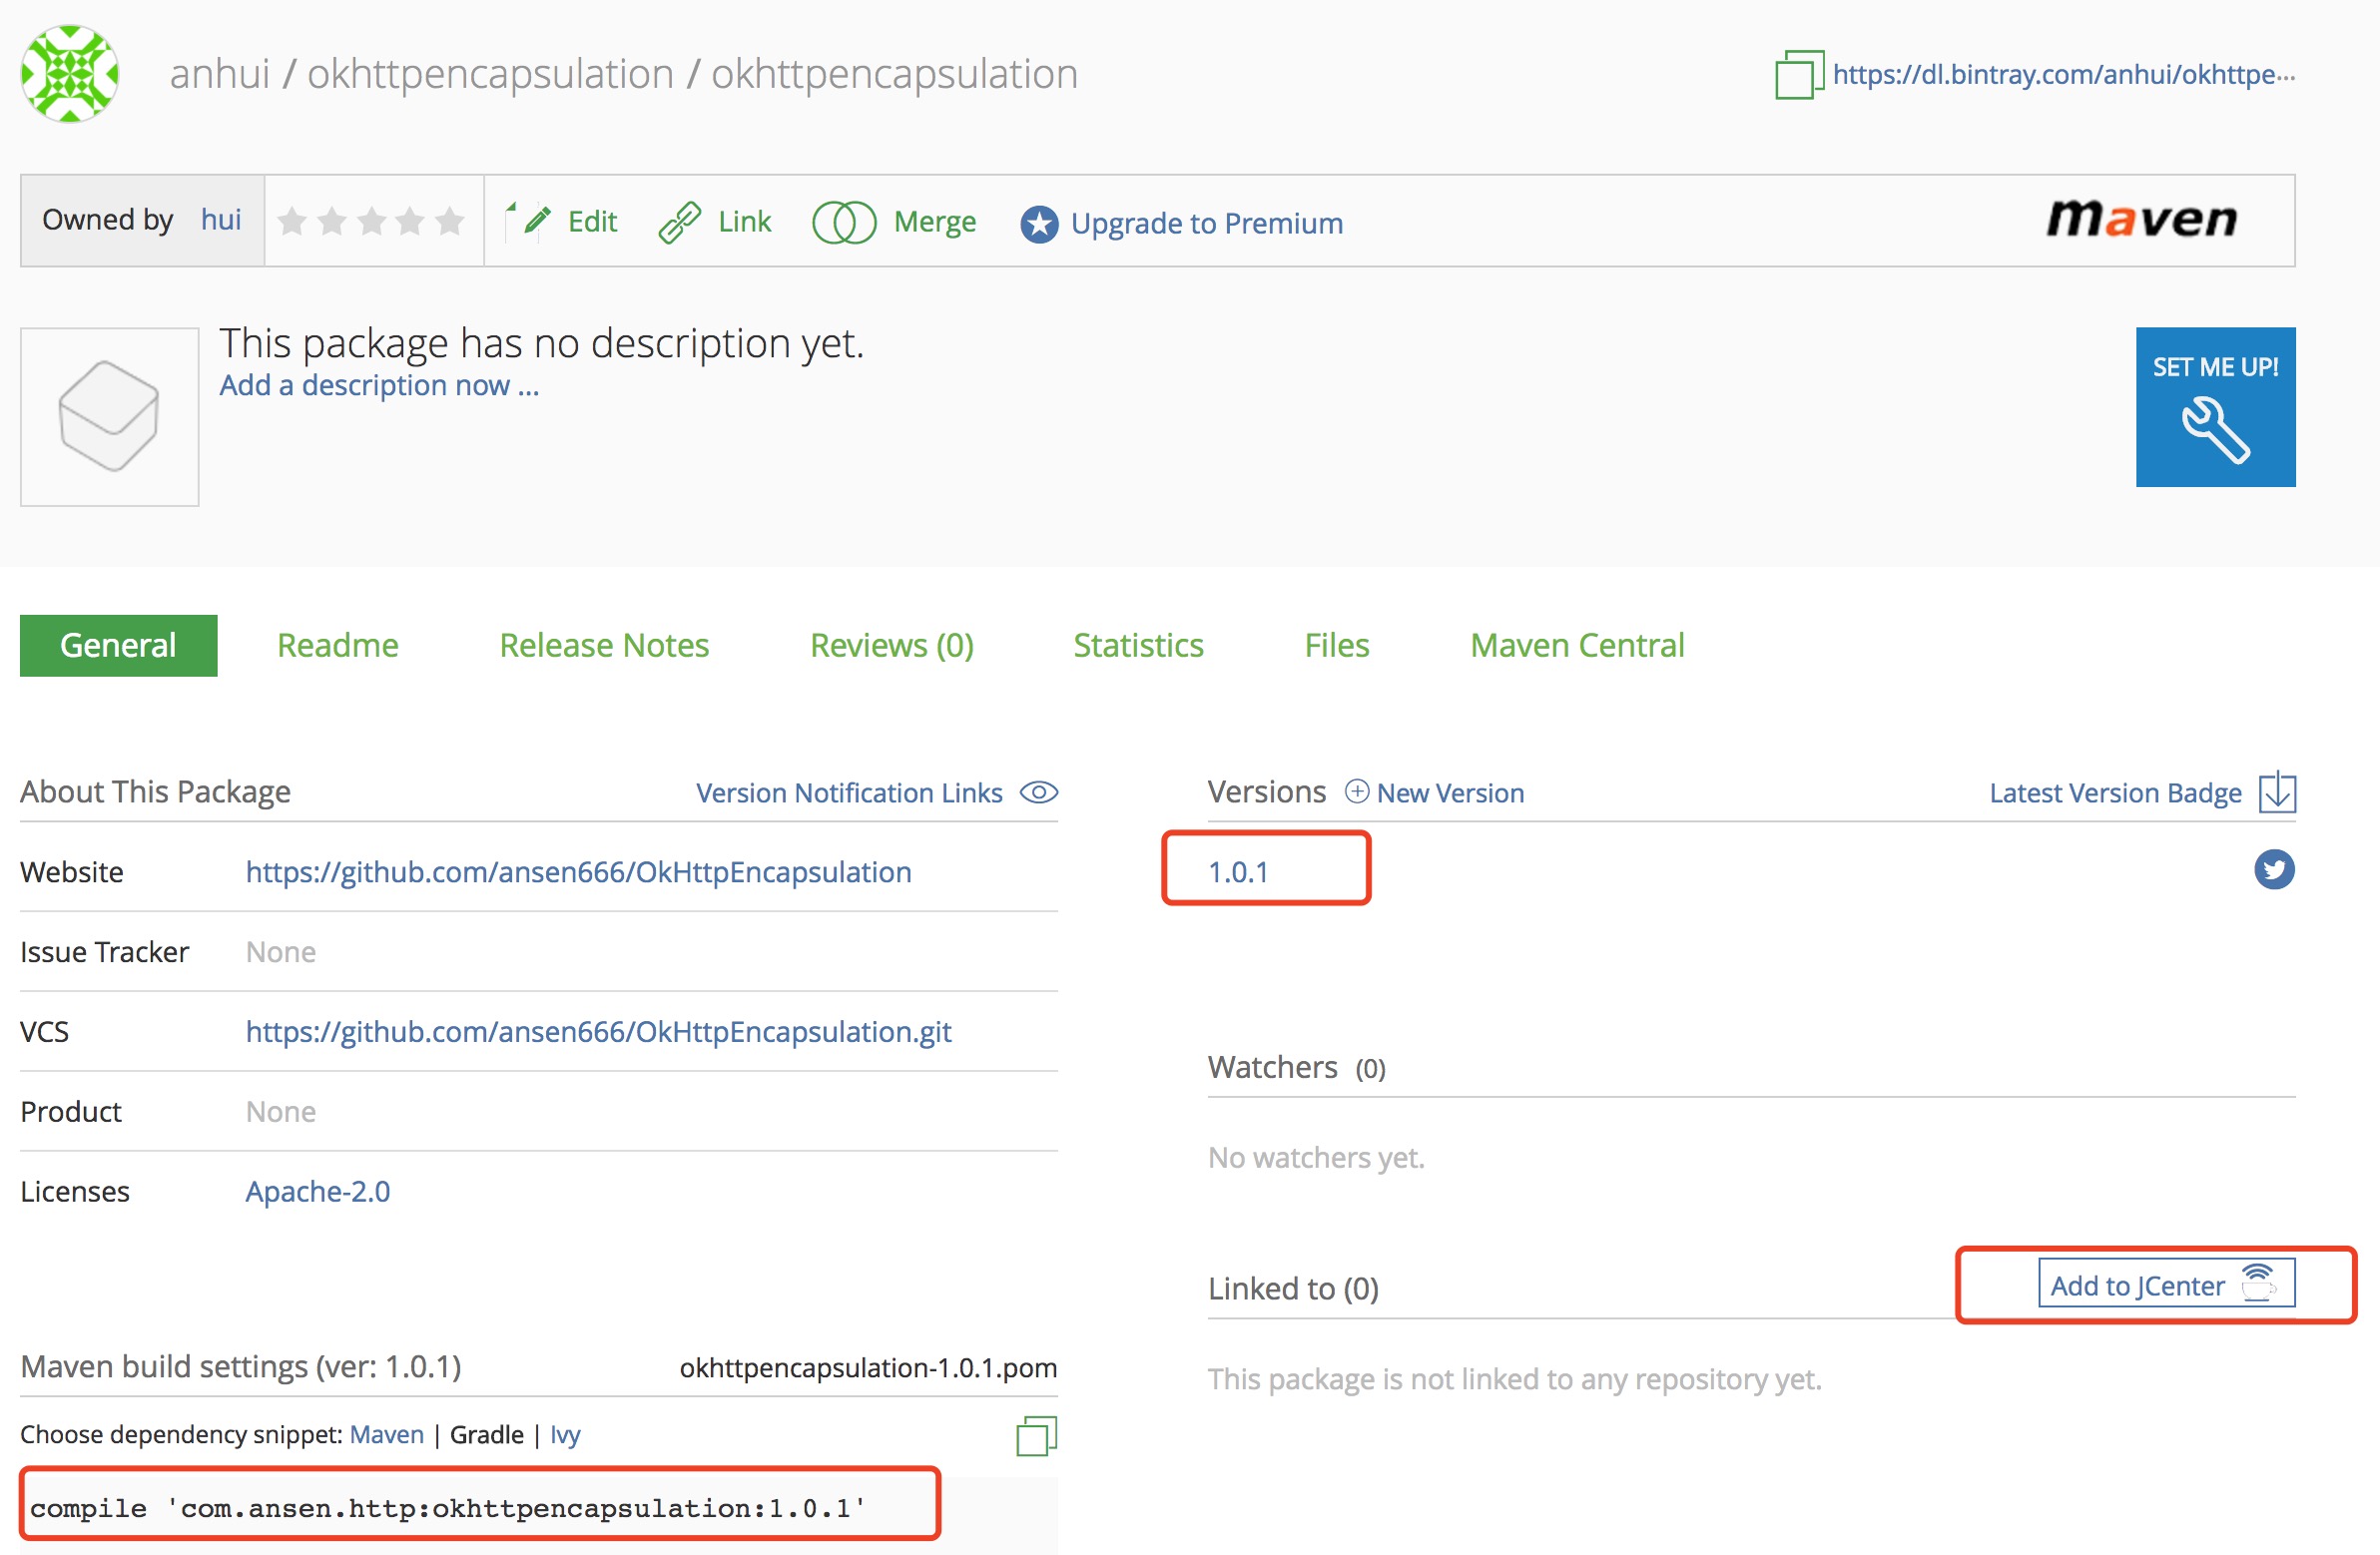The height and width of the screenshot is (1555, 2380).
Task: Rate the package five stars
Action: click(x=450, y=221)
